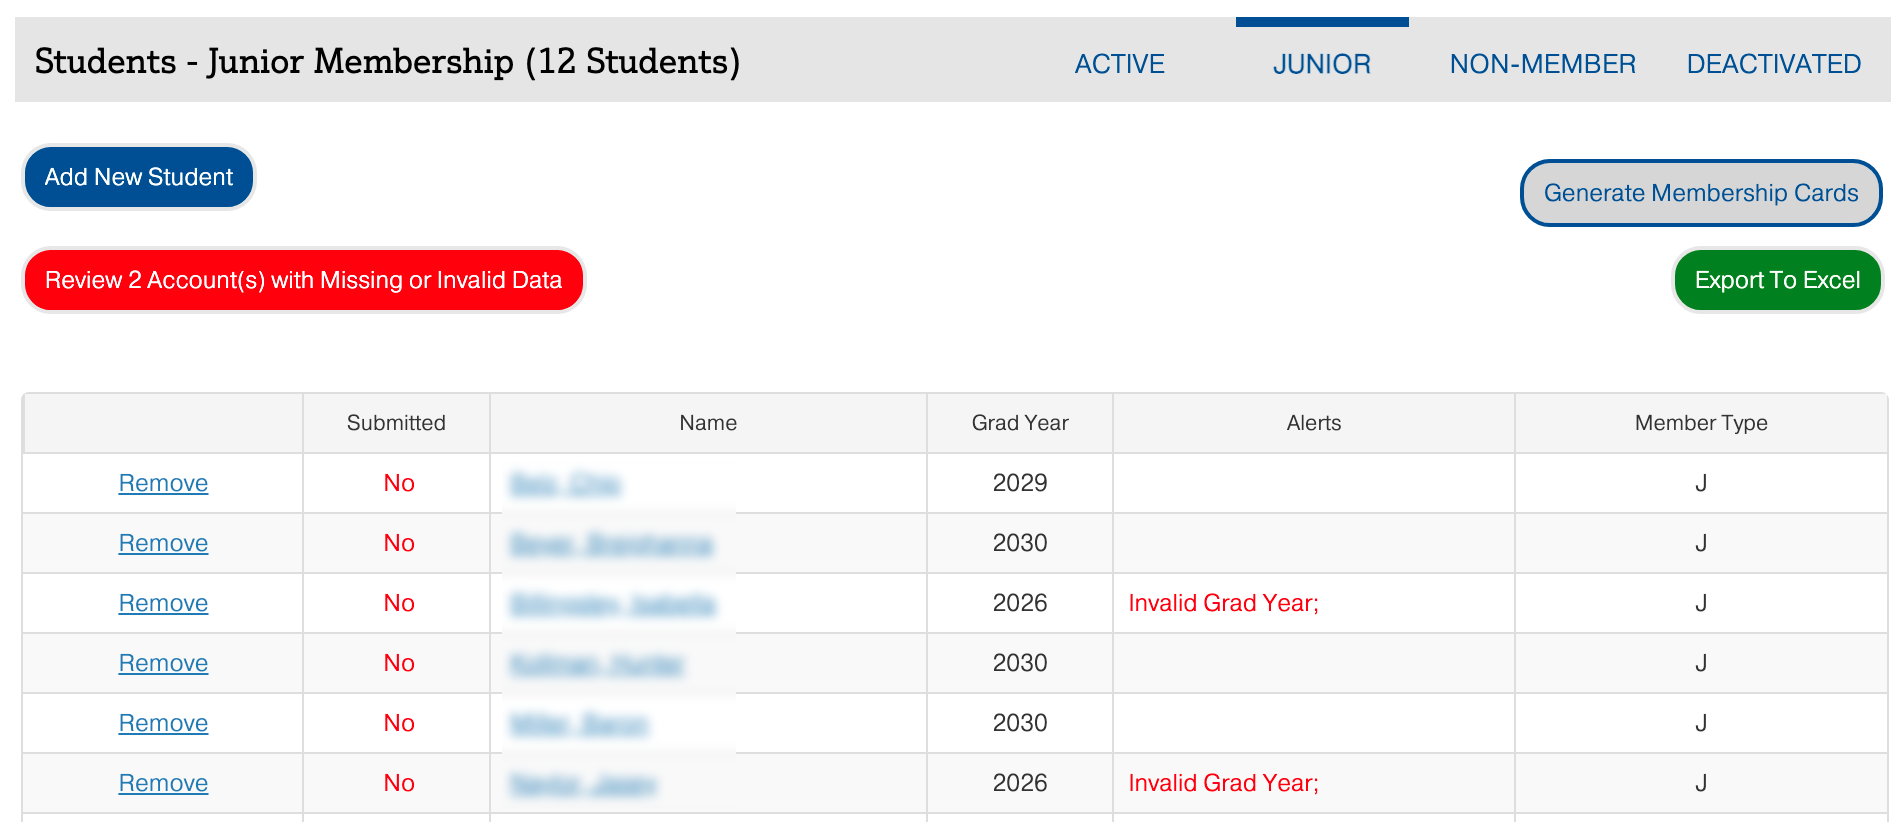The width and height of the screenshot is (1902, 822).
Task: Click Remove in the second table row
Action: pos(163,543)
